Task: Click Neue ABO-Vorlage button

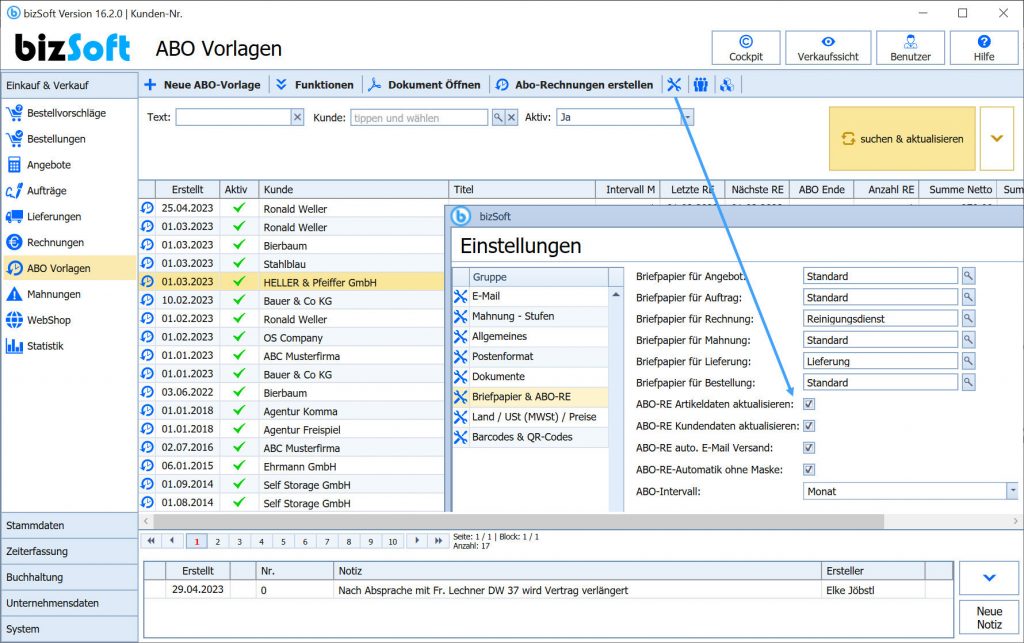Action: [203, 85]
